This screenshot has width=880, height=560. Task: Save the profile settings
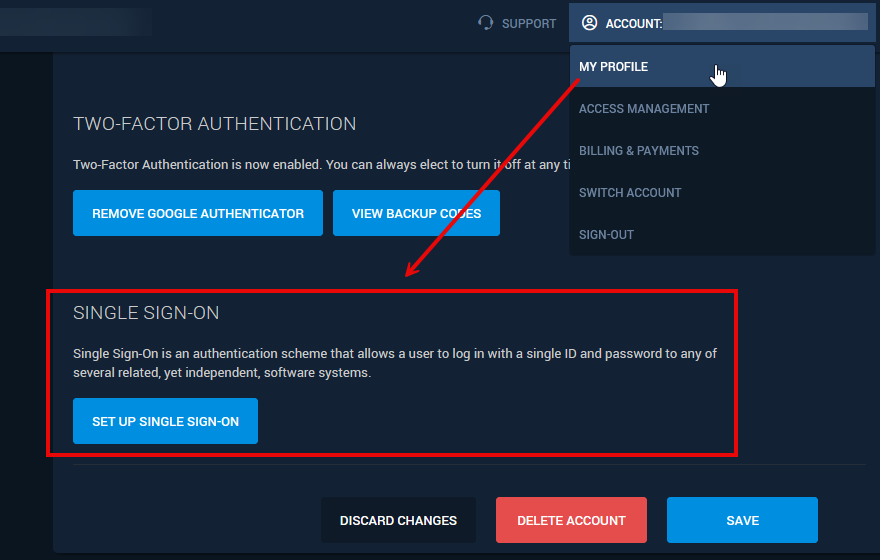point(742,520)
